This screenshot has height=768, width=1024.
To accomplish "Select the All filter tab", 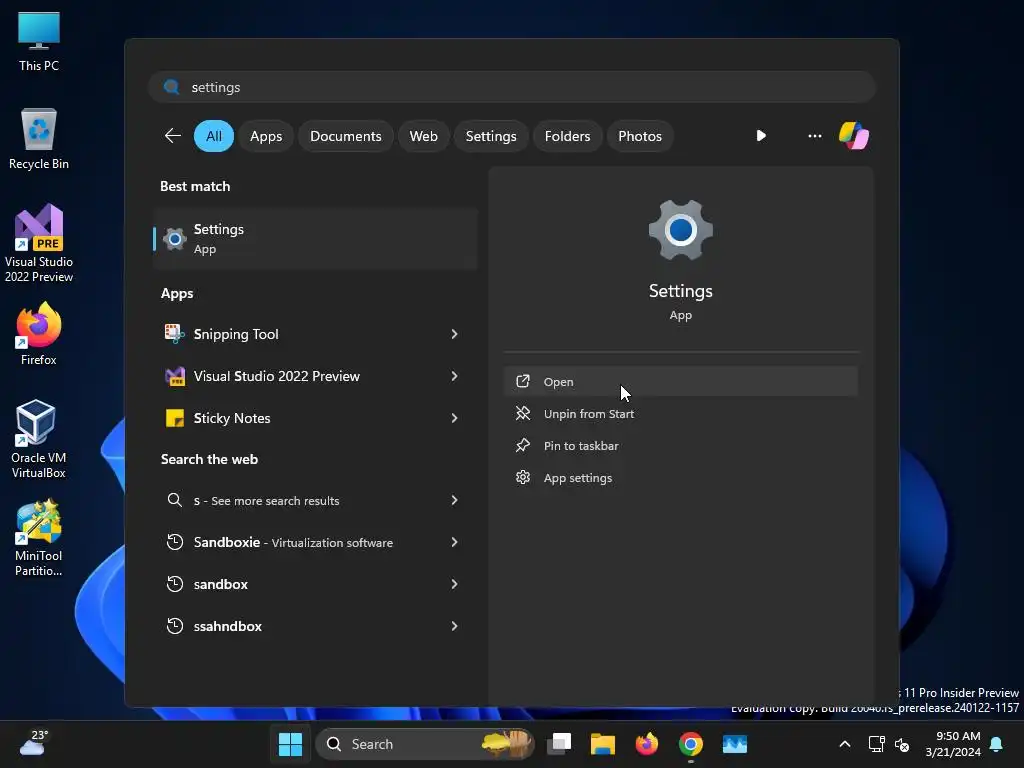I will click(x=214, y=136).
